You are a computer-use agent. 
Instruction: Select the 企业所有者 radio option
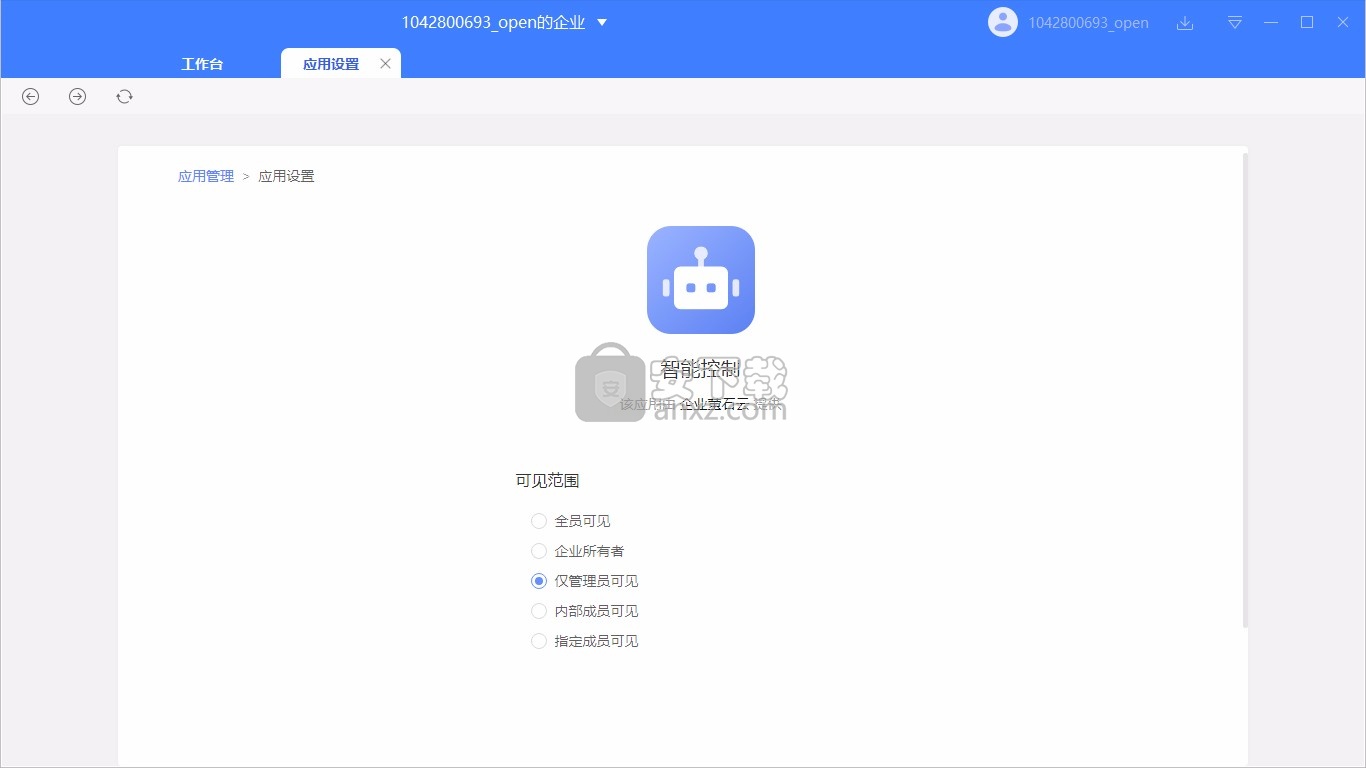click(539, 551)
